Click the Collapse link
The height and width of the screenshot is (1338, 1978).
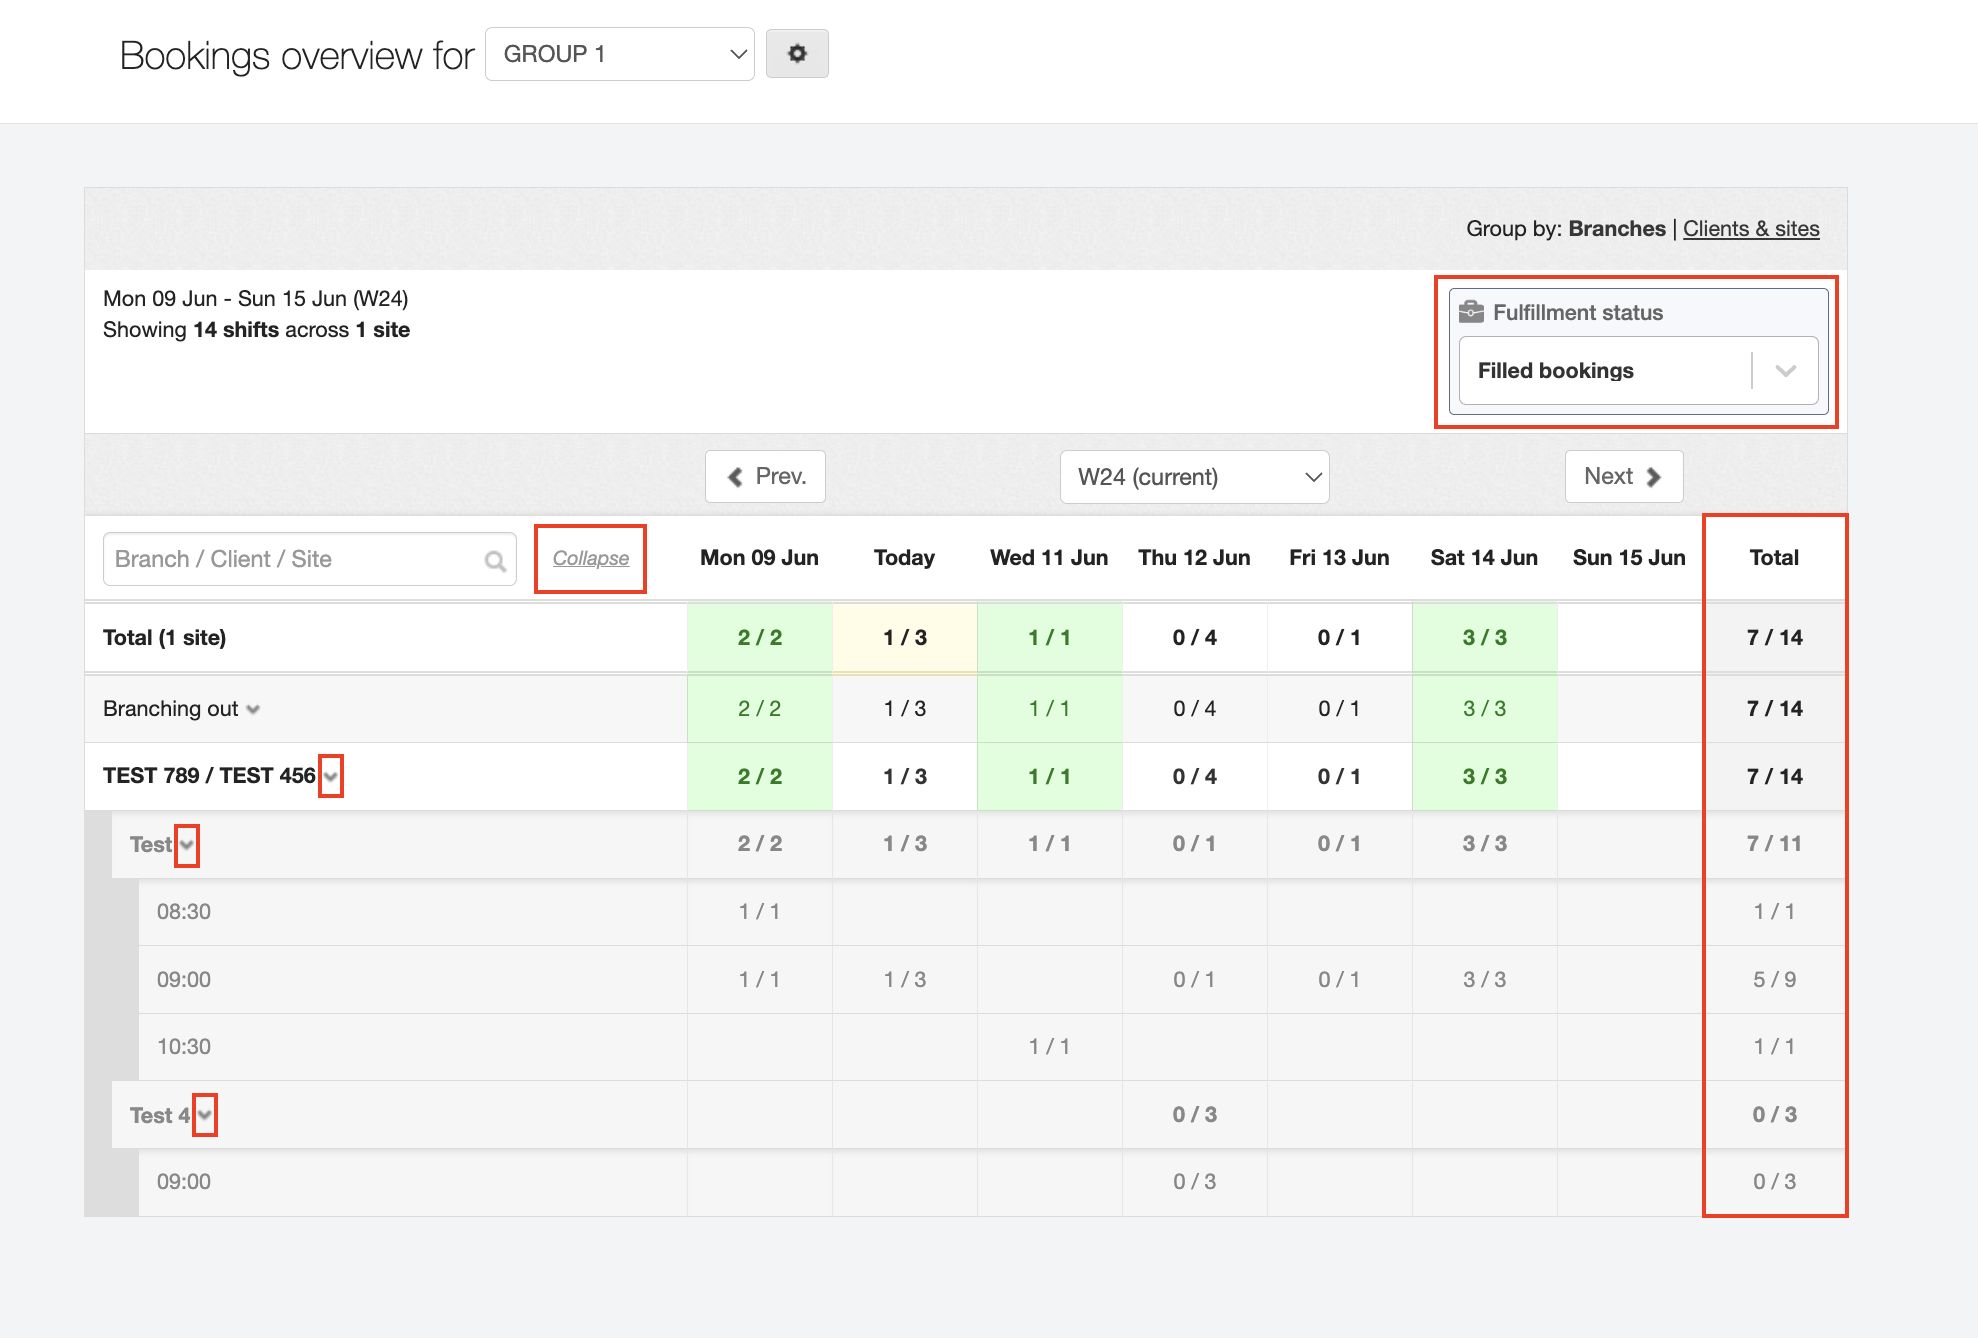(590, 559)
